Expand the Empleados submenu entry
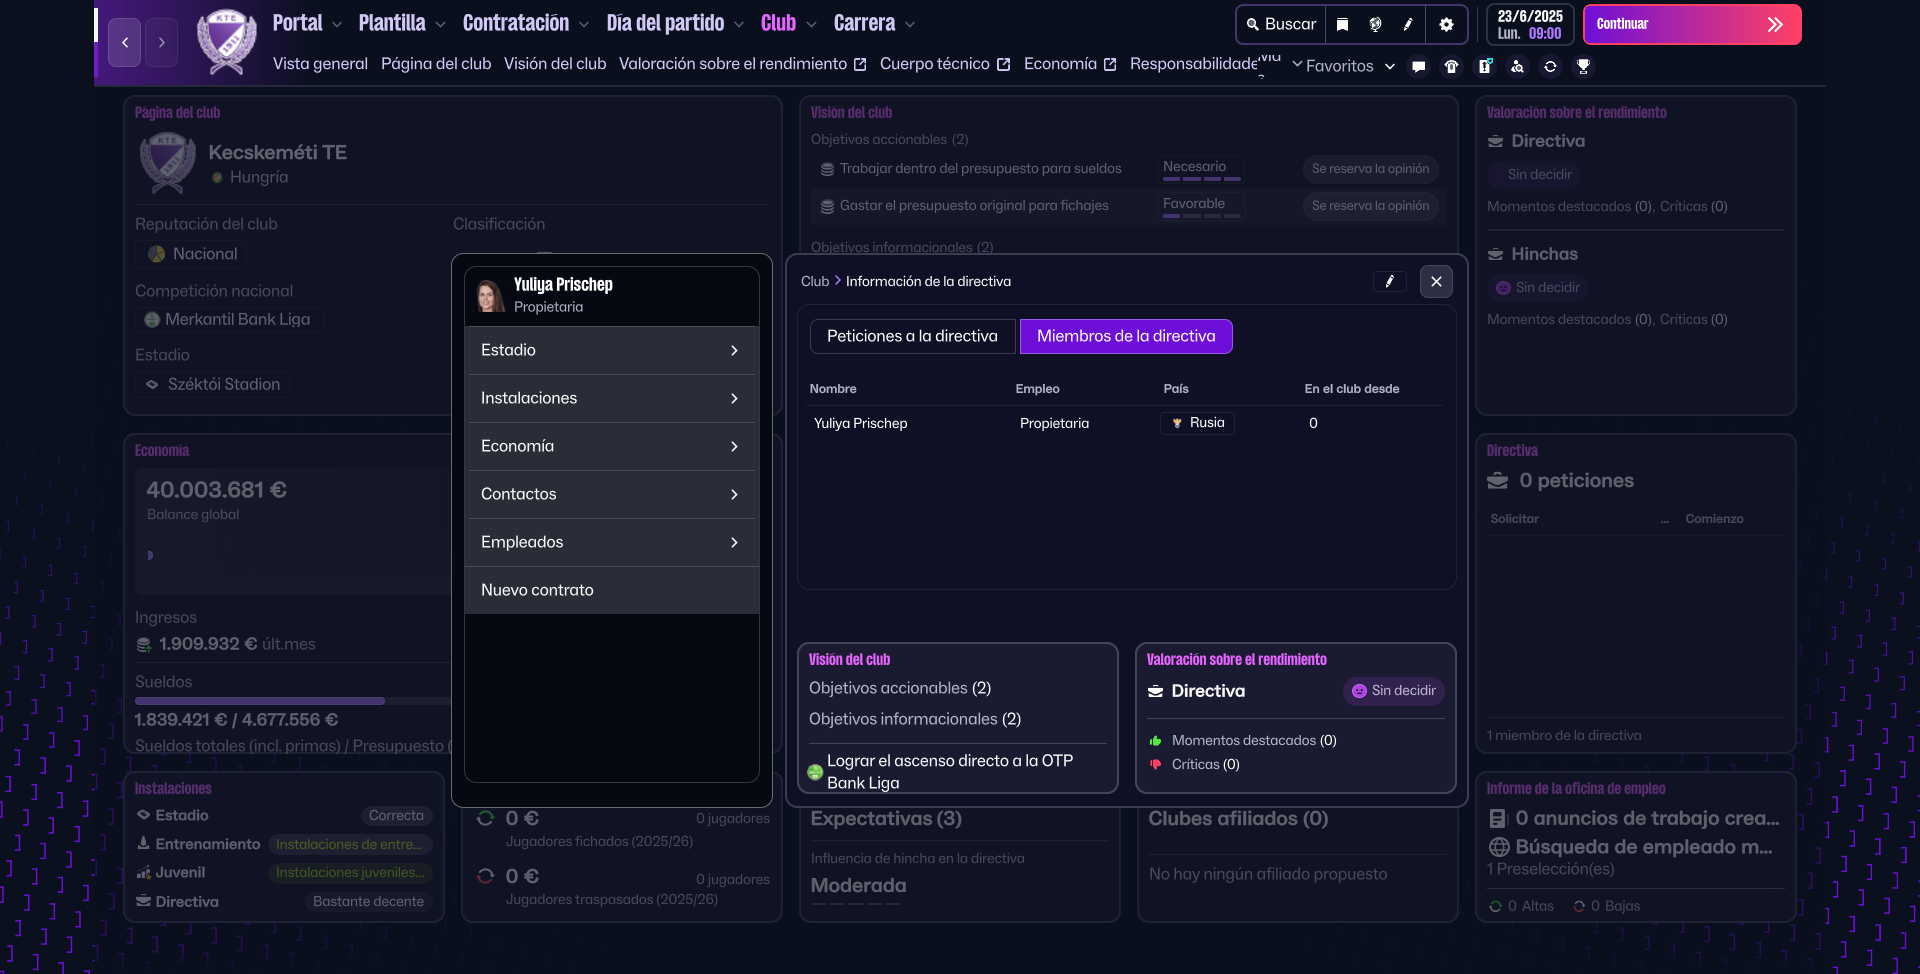Image resolution: width=1920 pixels, height=974 pixels. pyautogui.click(x=611, y=542)
